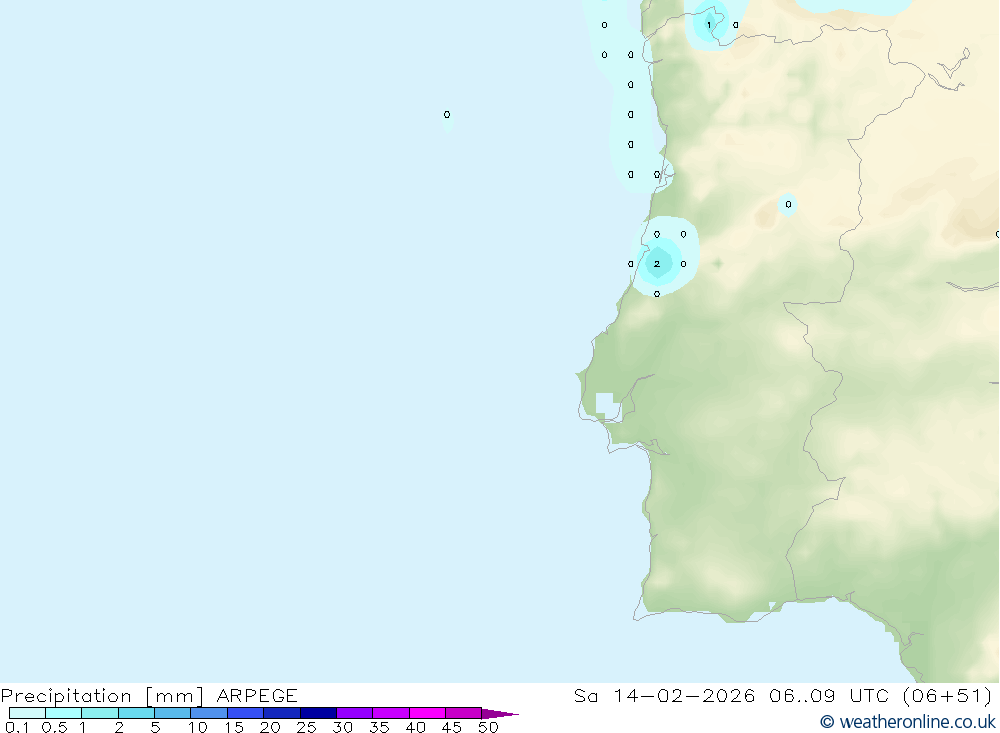Click the 40–45 mm magenta legend swatch
Viewport: 1000px width, 733px height.
click(x=427, y=713)
